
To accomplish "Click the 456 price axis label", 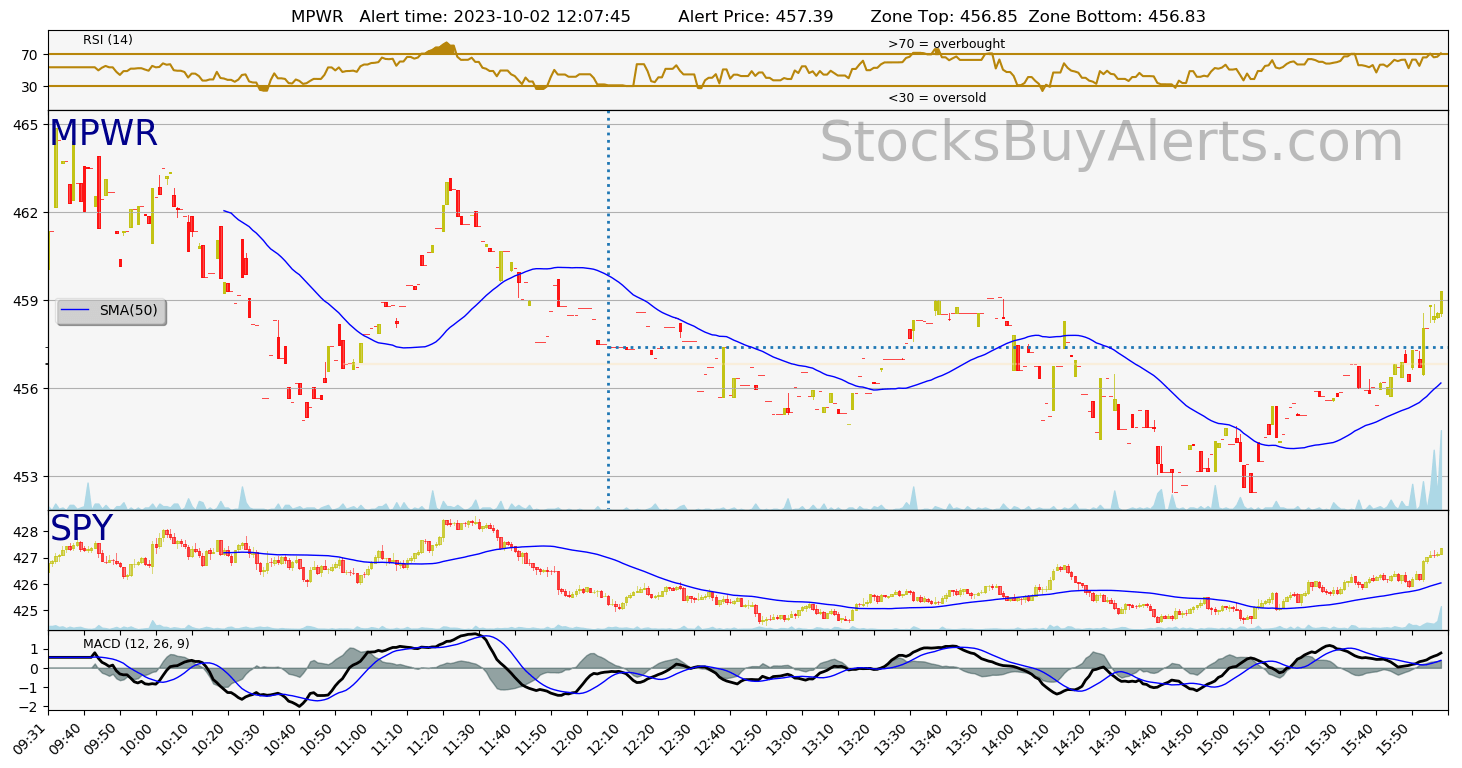I will pos(26,389).
